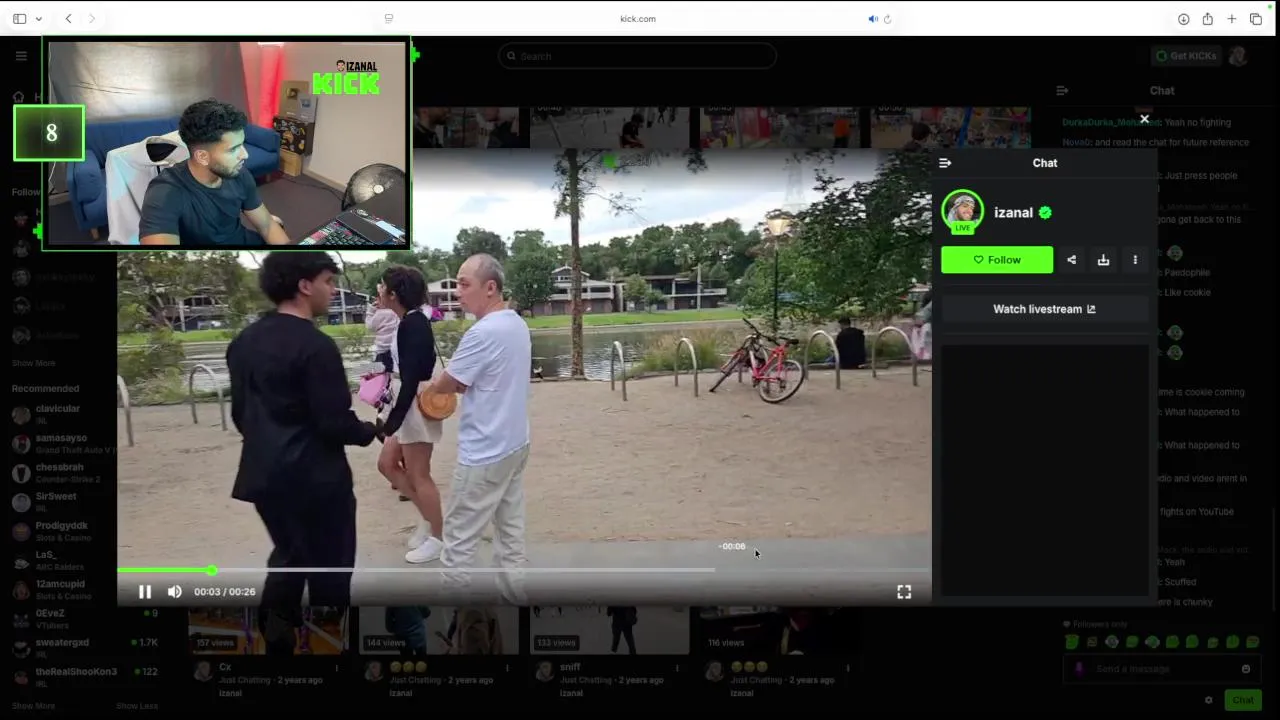Go back in Safari

pyautogui.click(x=68, y=19)
